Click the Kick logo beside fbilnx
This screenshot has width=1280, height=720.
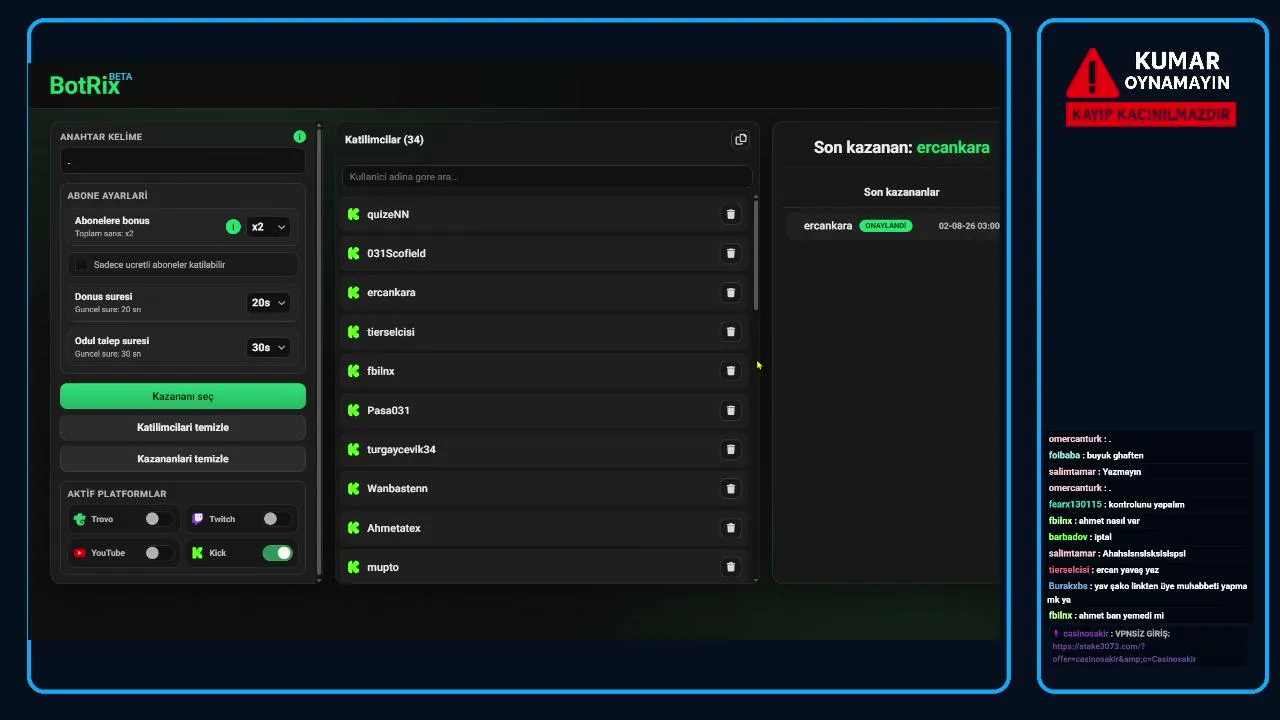(x=353, y=371)
